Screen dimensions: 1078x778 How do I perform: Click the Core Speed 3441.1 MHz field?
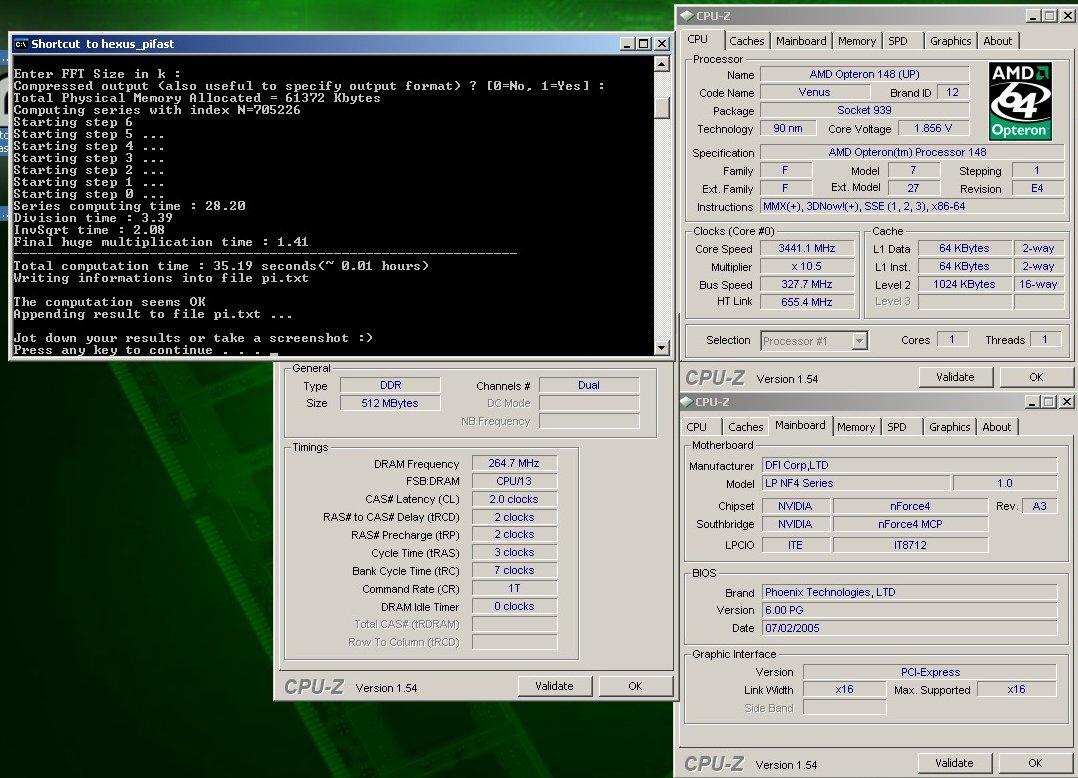807,249
